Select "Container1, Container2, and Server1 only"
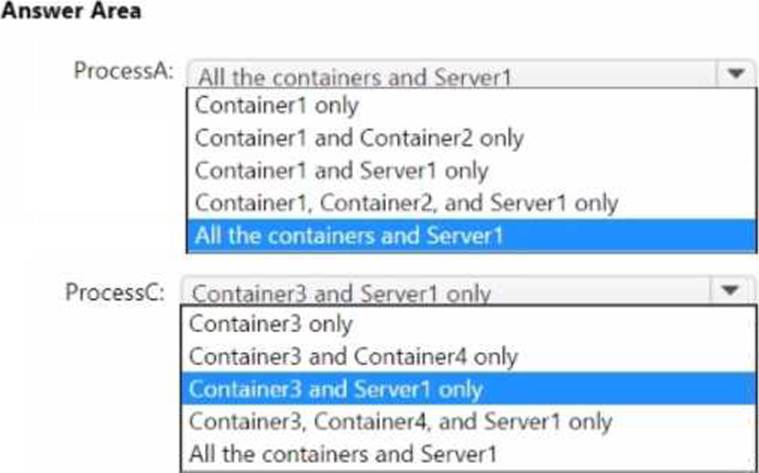Screen dimensions: 759x473 point(406,202)
